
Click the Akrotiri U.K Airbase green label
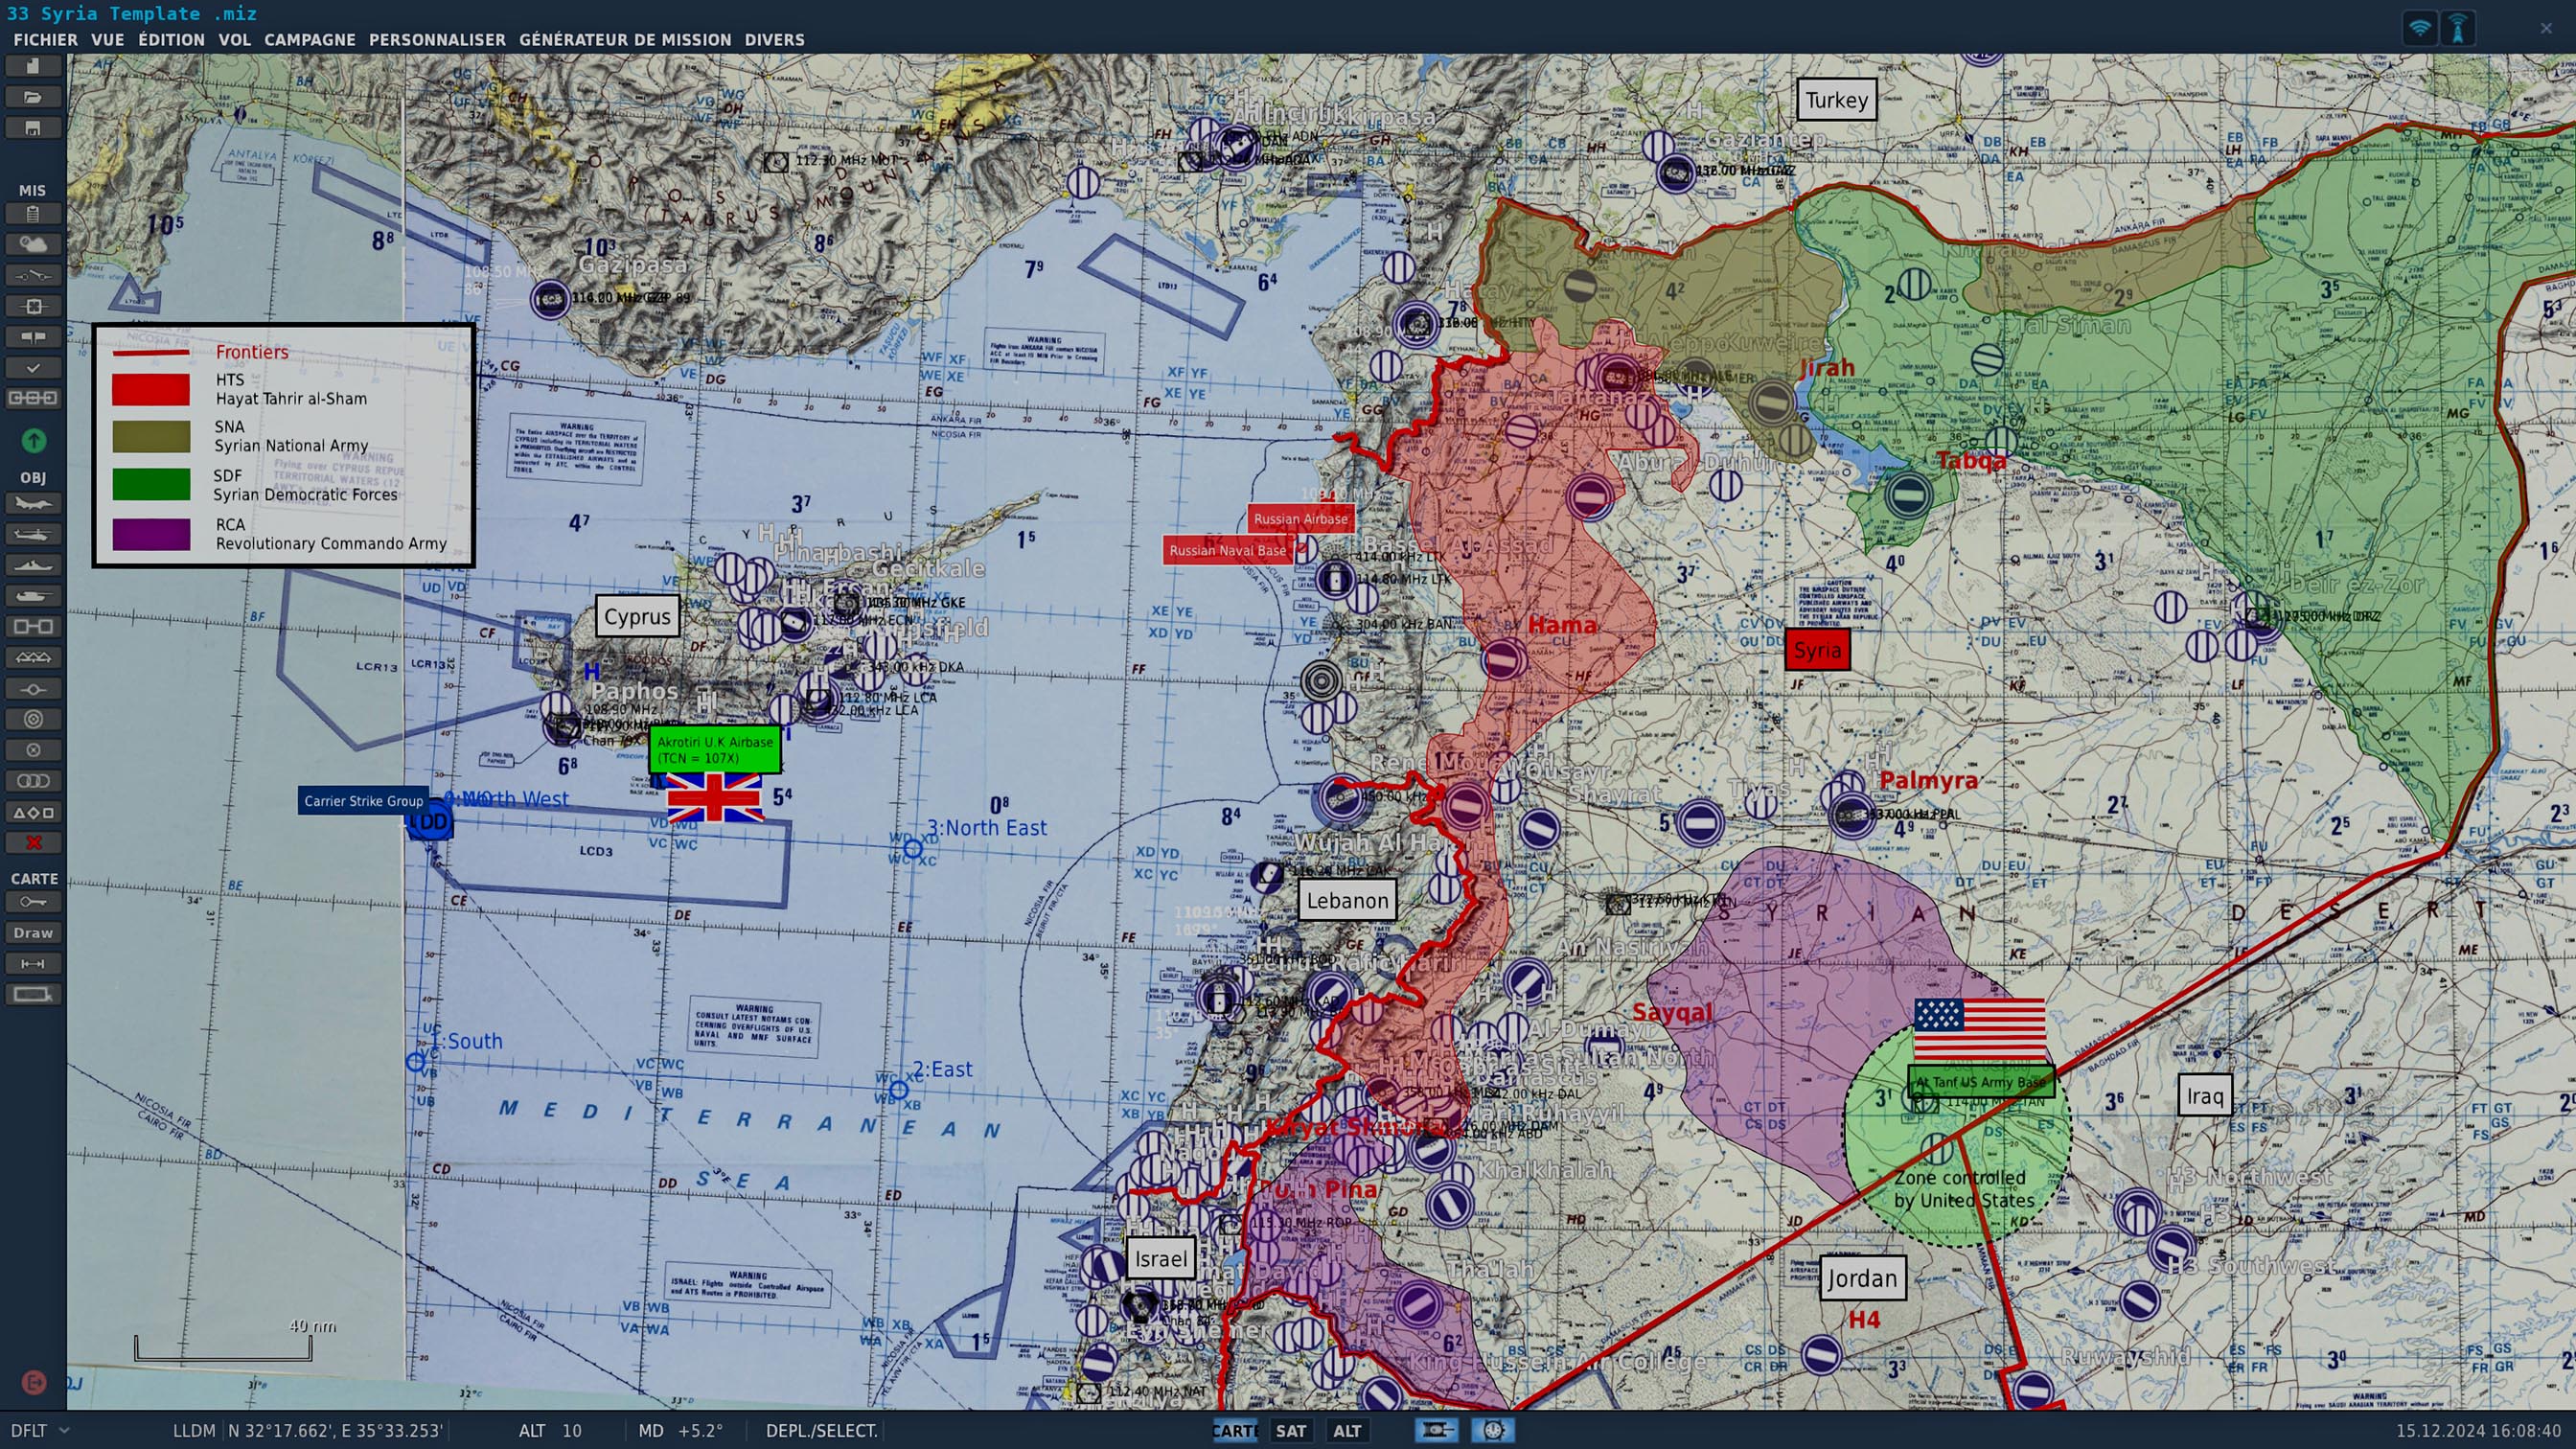tap(714, 749)
